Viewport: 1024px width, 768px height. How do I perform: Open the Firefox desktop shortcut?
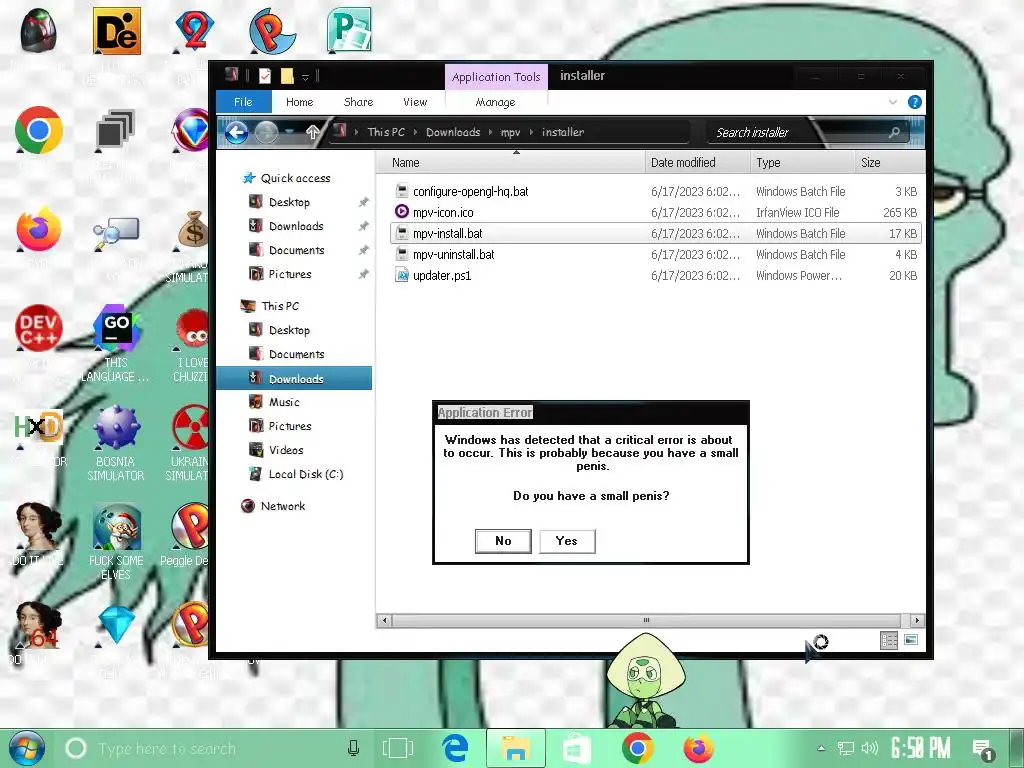[x=39, y=229]
